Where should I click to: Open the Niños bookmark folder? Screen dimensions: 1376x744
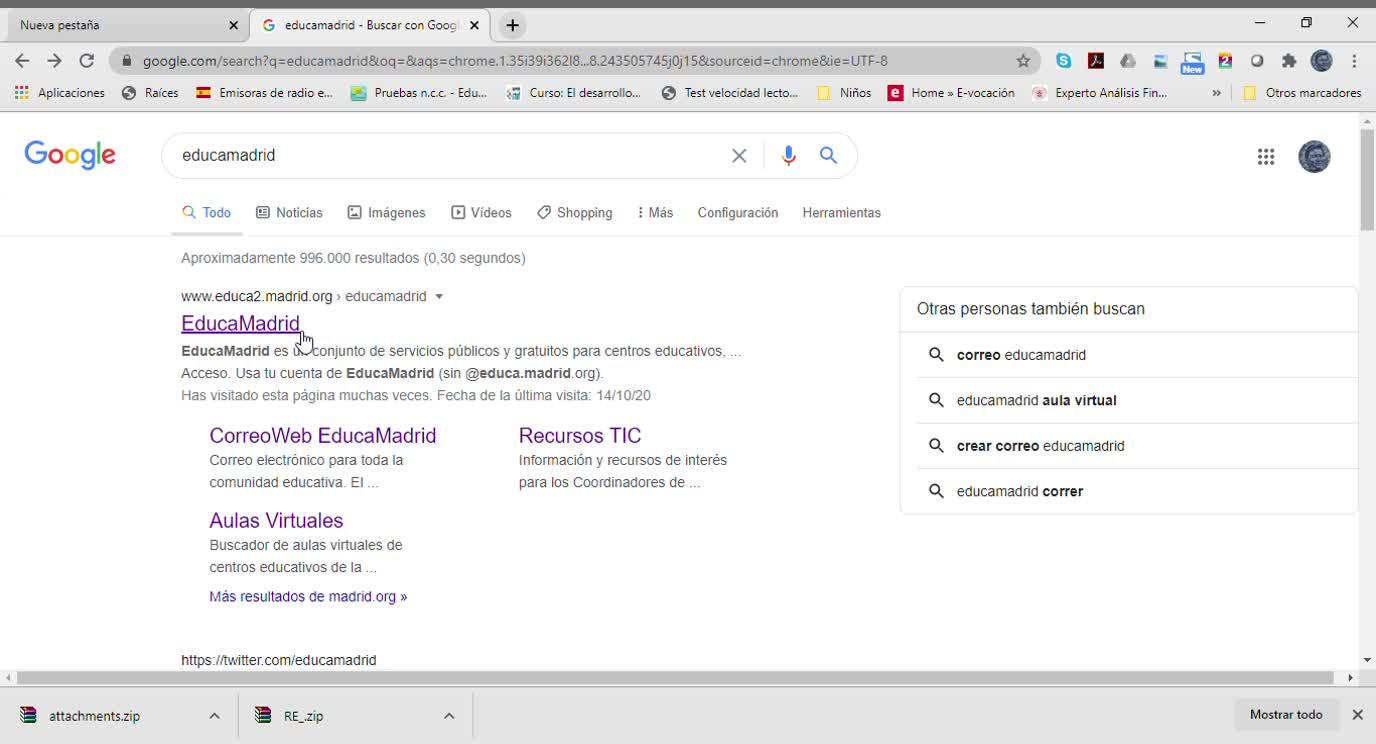pyautogui.click(x=844, y=93)
